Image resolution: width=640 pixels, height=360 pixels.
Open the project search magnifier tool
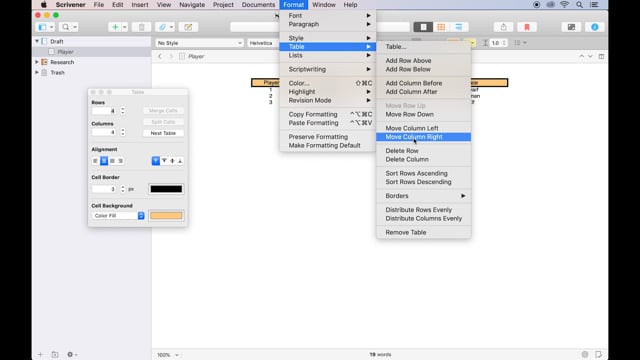click(65, 27)
